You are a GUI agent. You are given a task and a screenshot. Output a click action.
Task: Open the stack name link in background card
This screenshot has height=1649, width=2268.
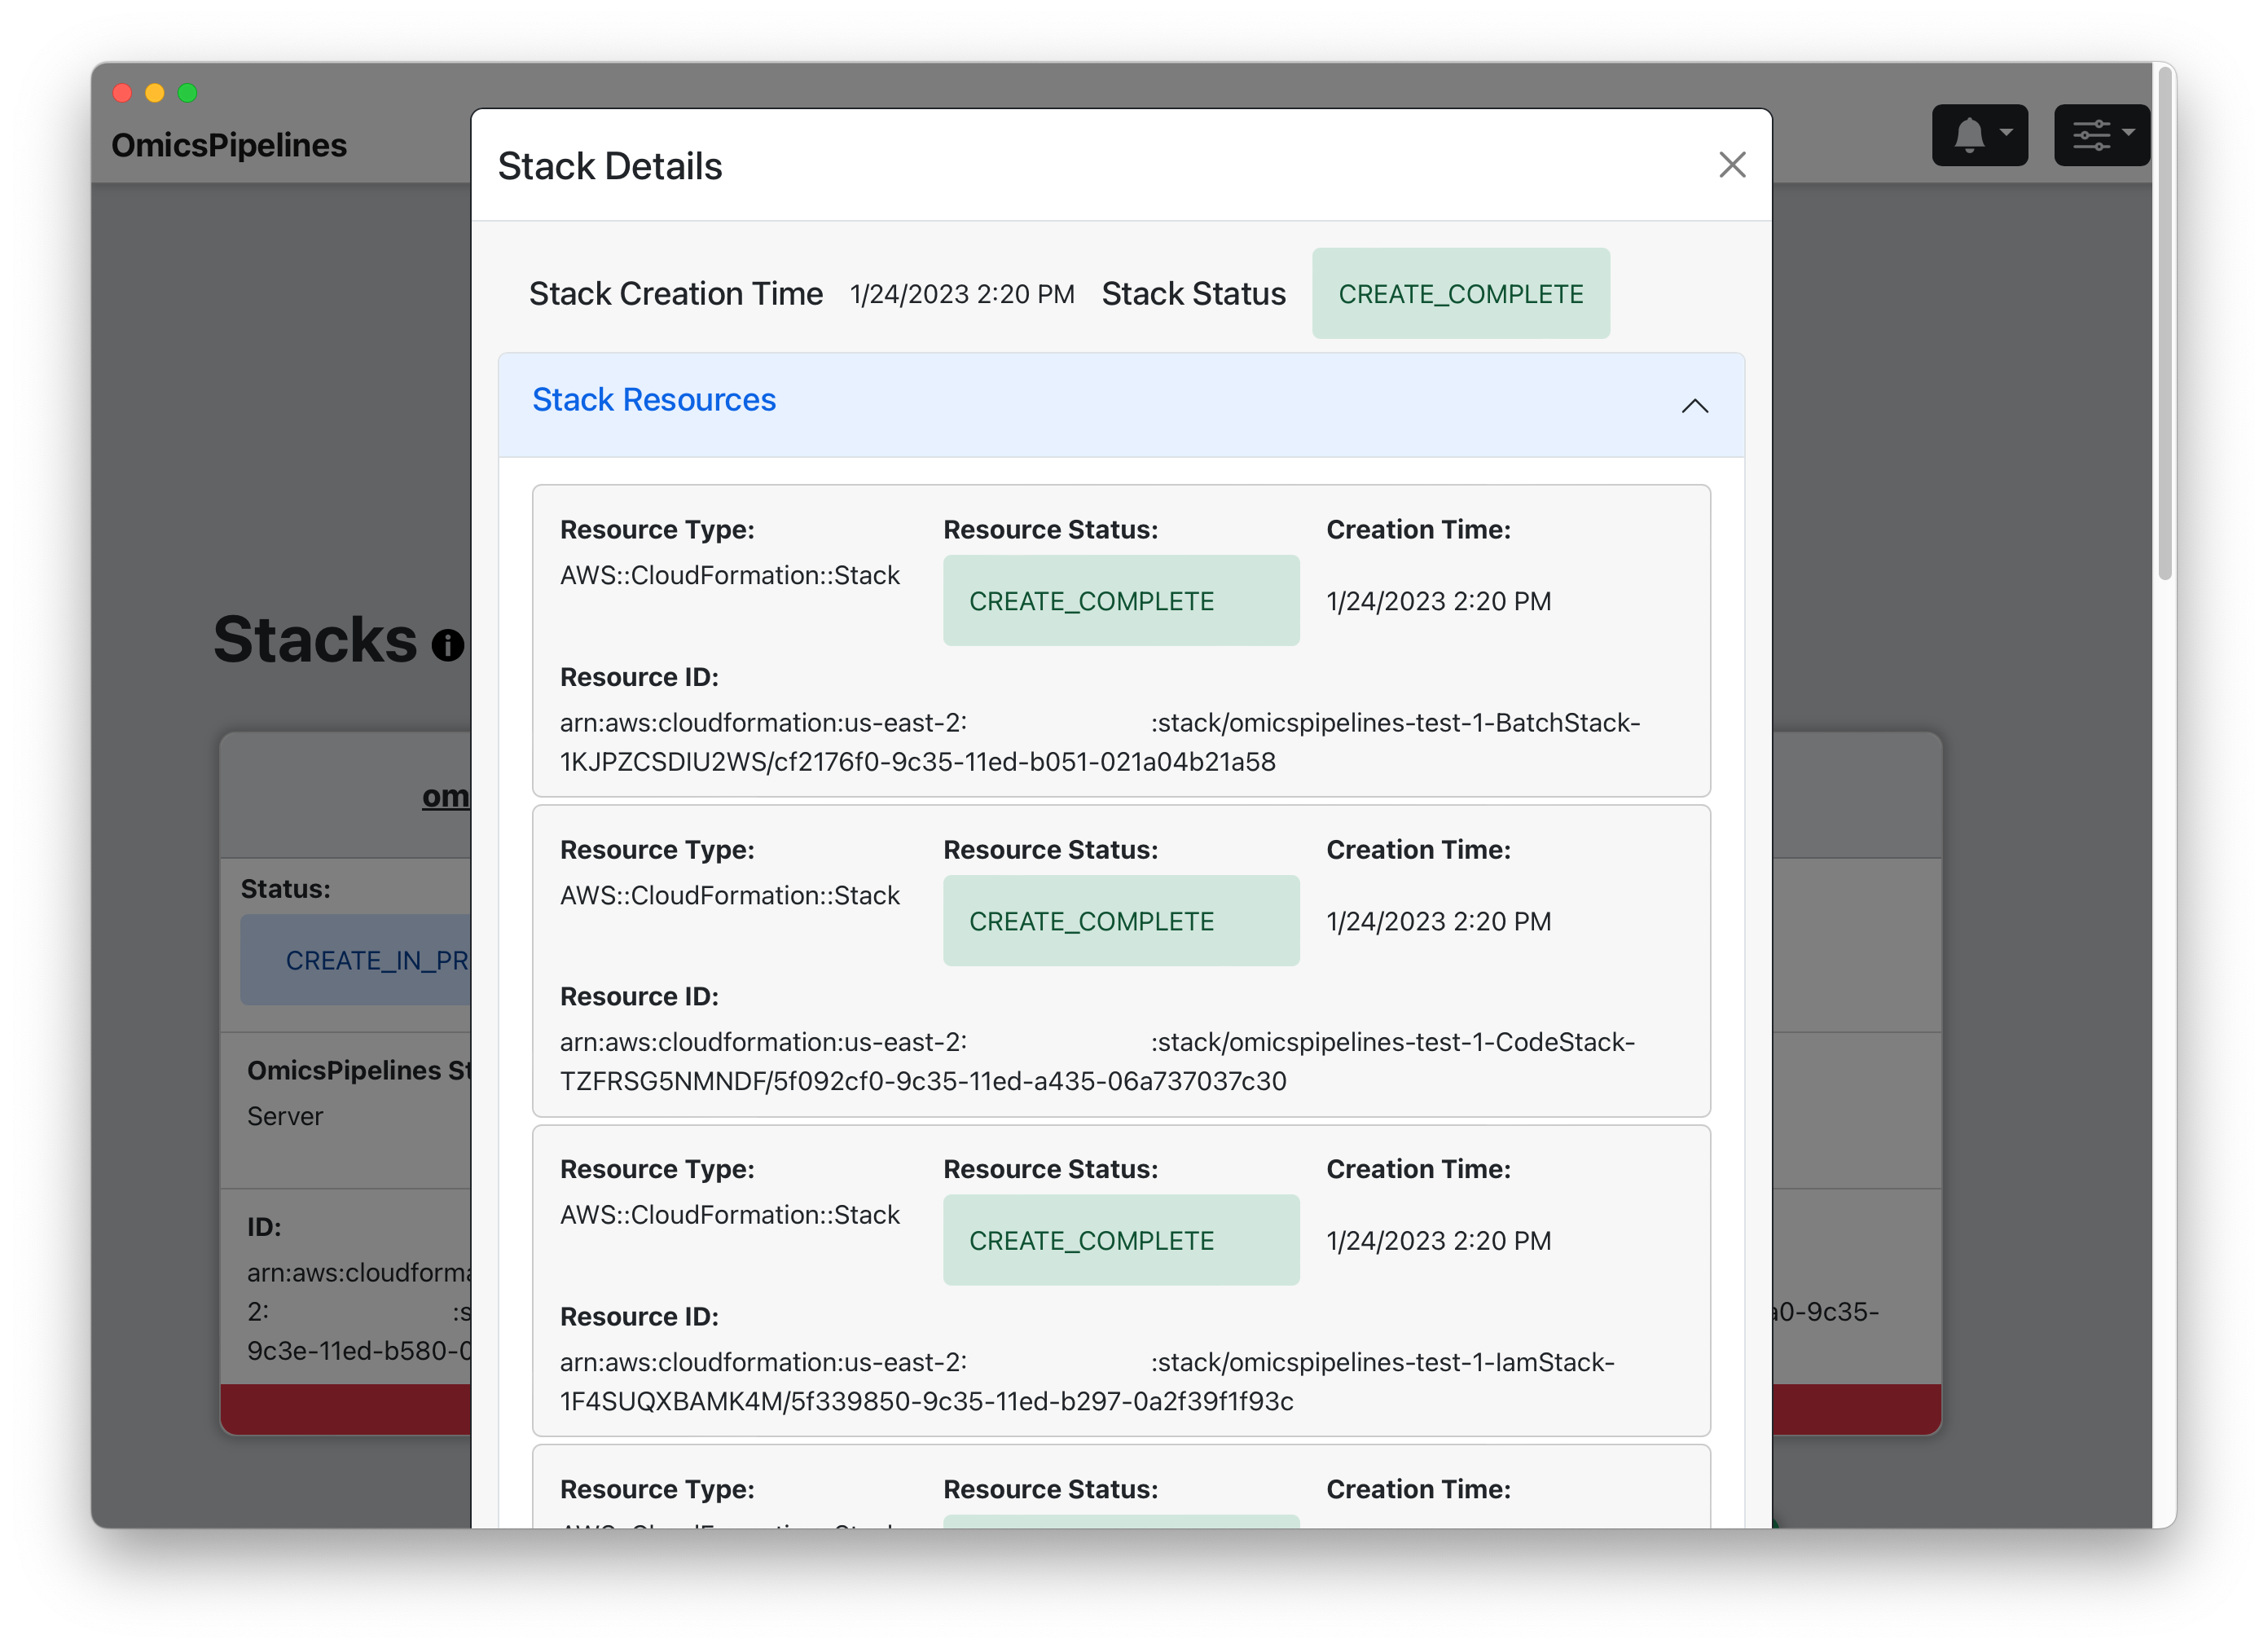pyautogui.click(x=446, y=796)
